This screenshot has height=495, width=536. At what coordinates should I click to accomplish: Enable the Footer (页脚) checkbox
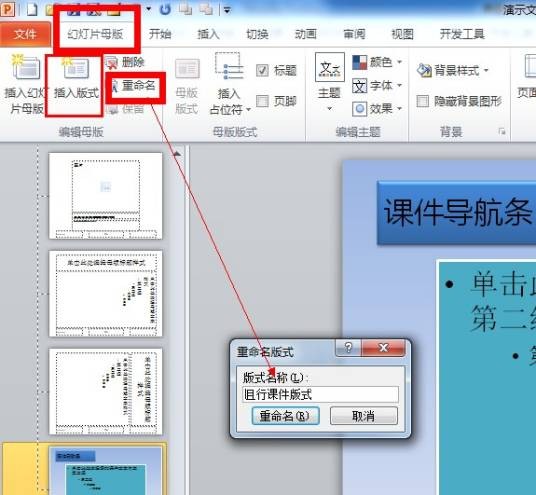262,101
